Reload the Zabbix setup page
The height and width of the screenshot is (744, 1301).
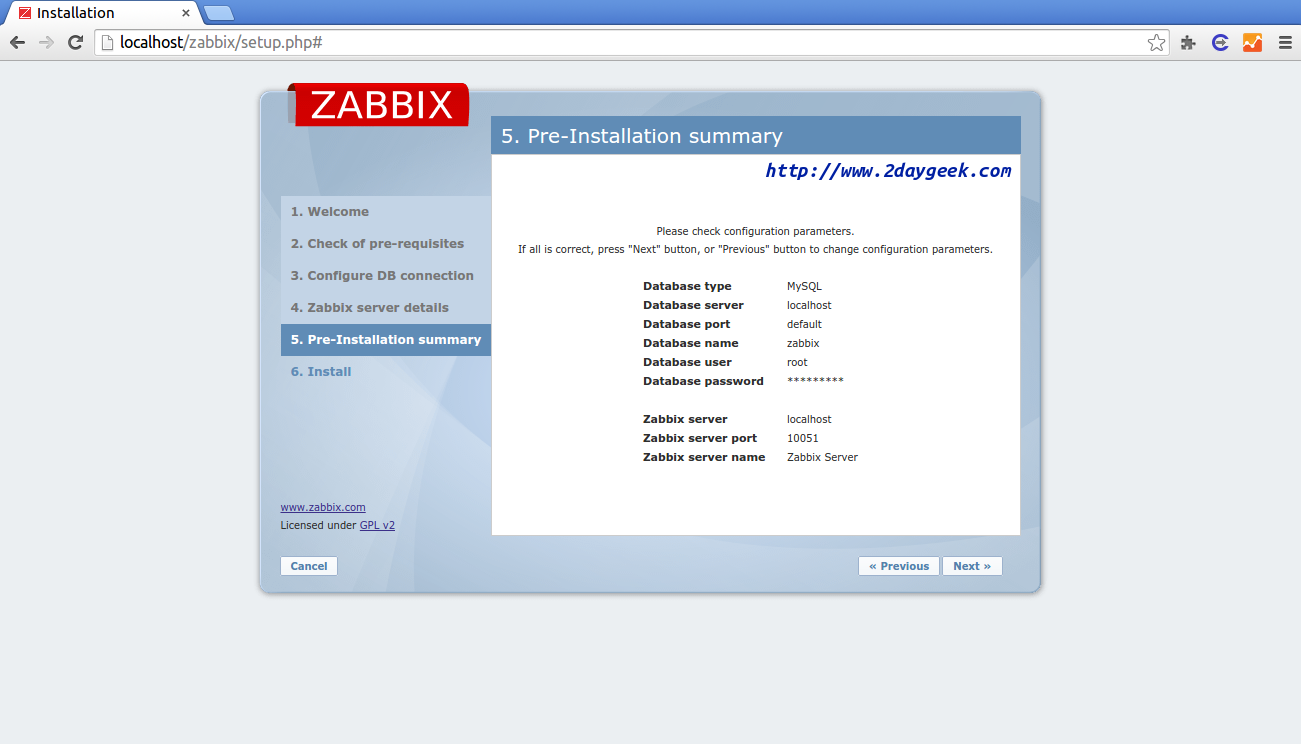pos(75,42)
